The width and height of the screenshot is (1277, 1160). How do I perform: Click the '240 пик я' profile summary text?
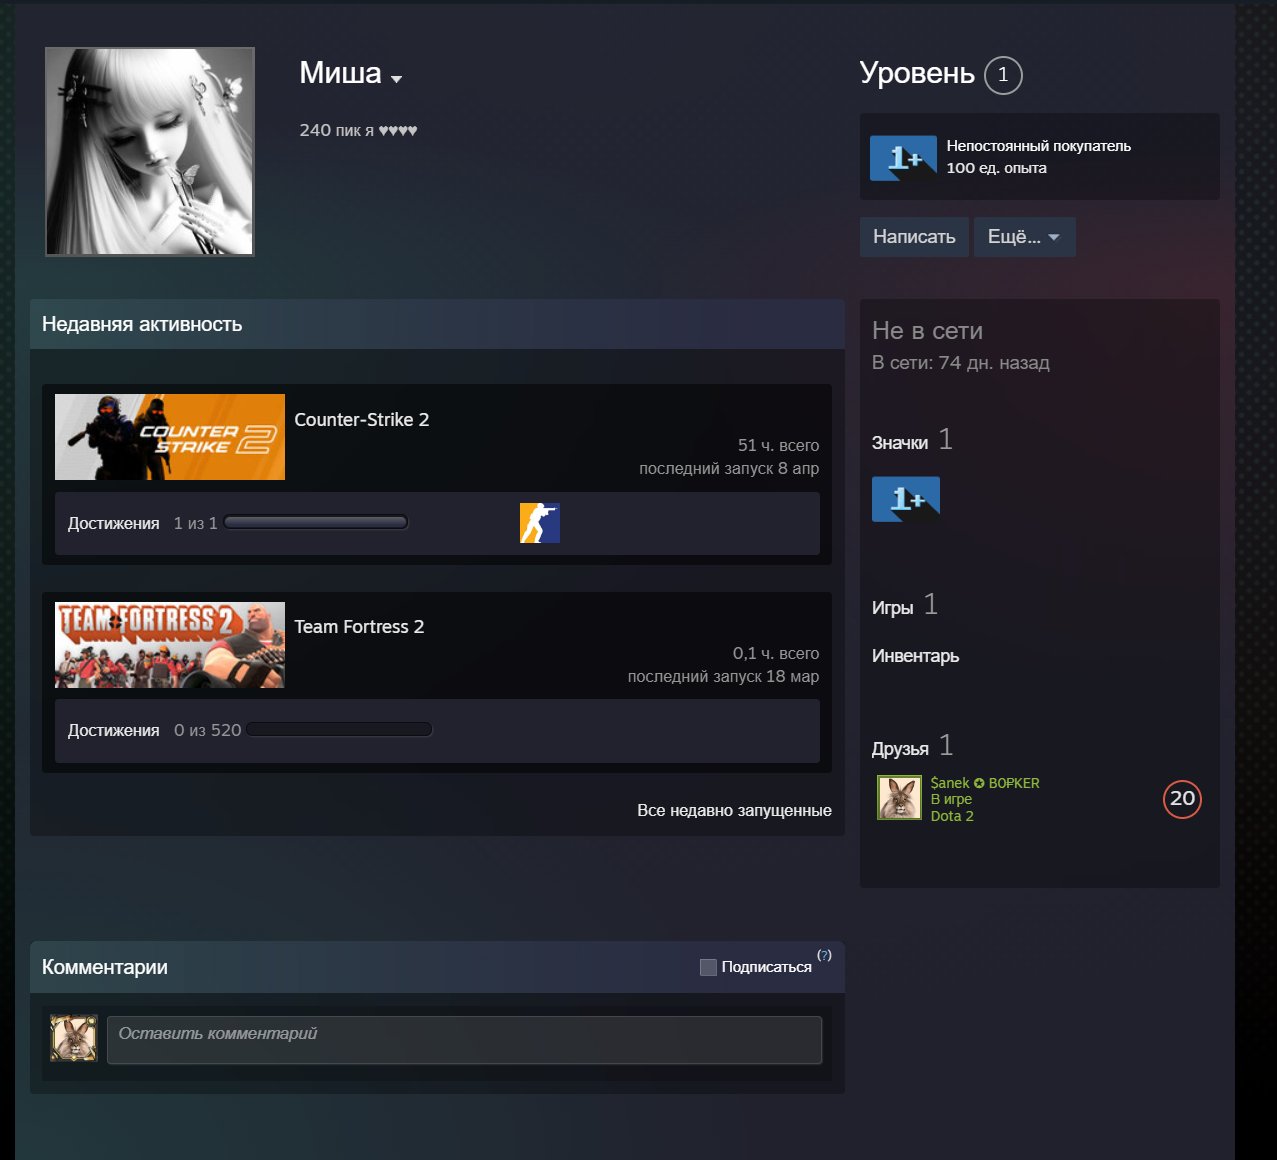point(358,130)
